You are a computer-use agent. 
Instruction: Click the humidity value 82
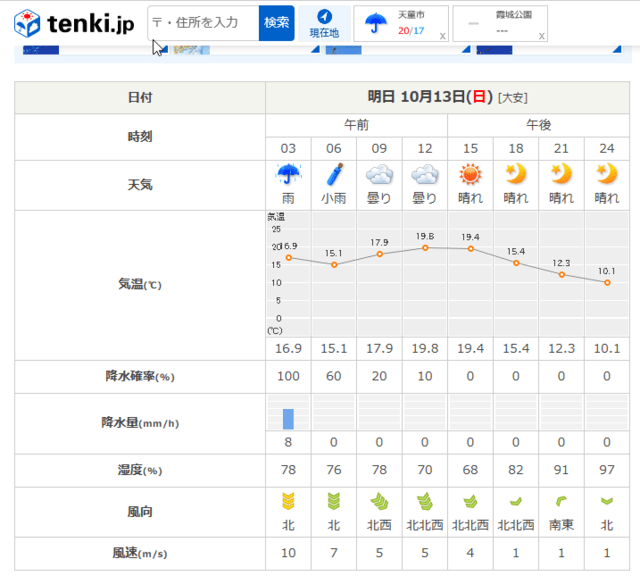(x=516, y=470)
